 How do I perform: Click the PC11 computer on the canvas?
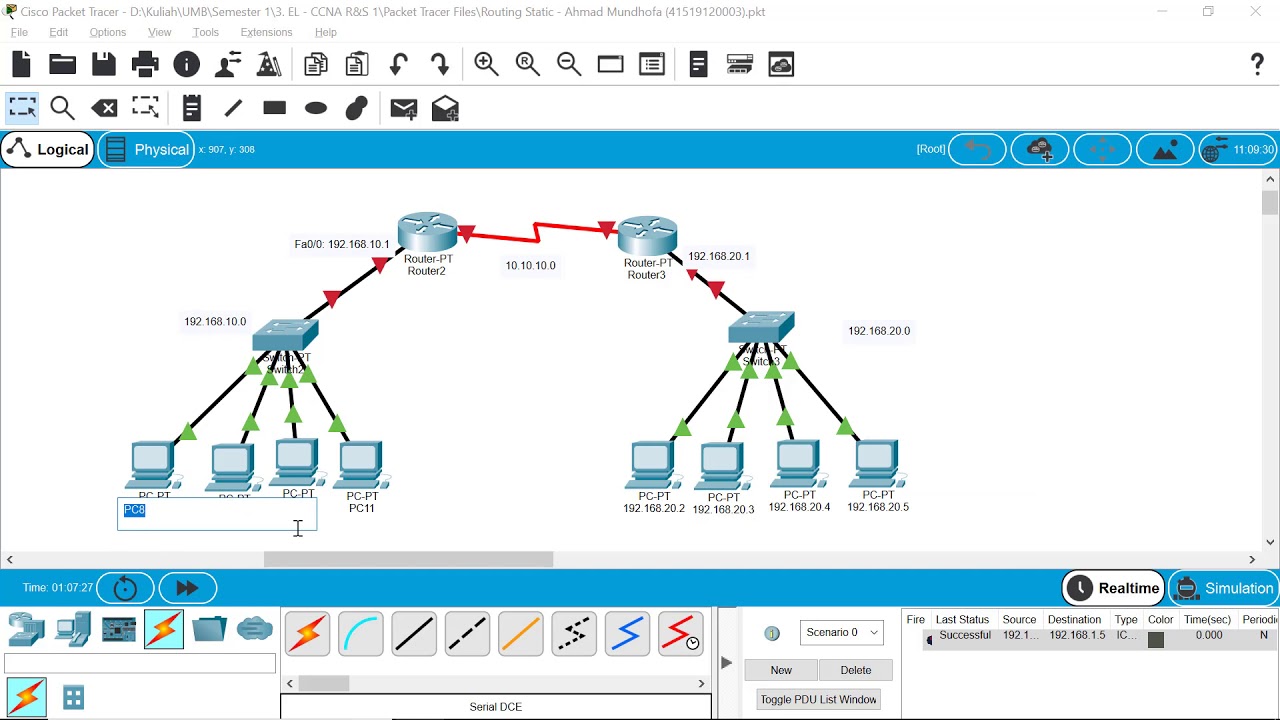point(361,464)
